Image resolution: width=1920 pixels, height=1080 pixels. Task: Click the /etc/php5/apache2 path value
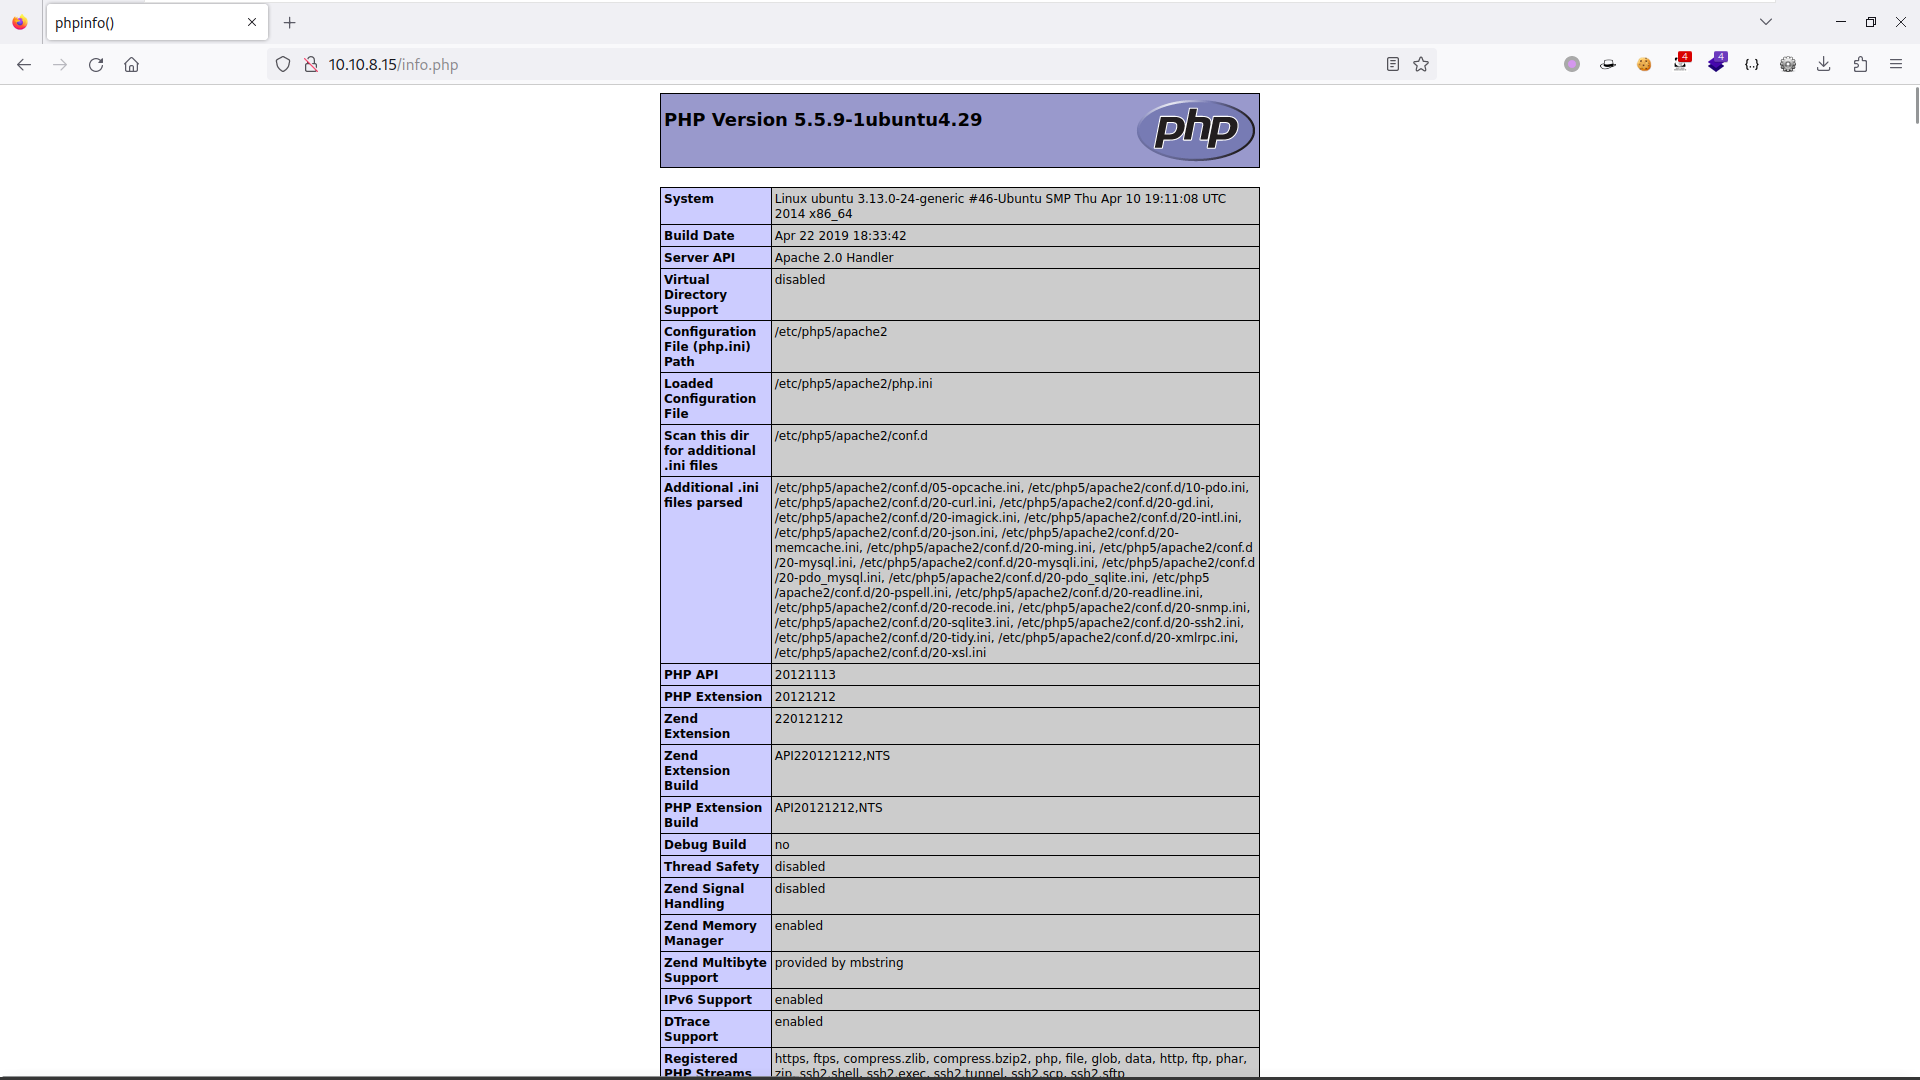[x=831, y=332]
